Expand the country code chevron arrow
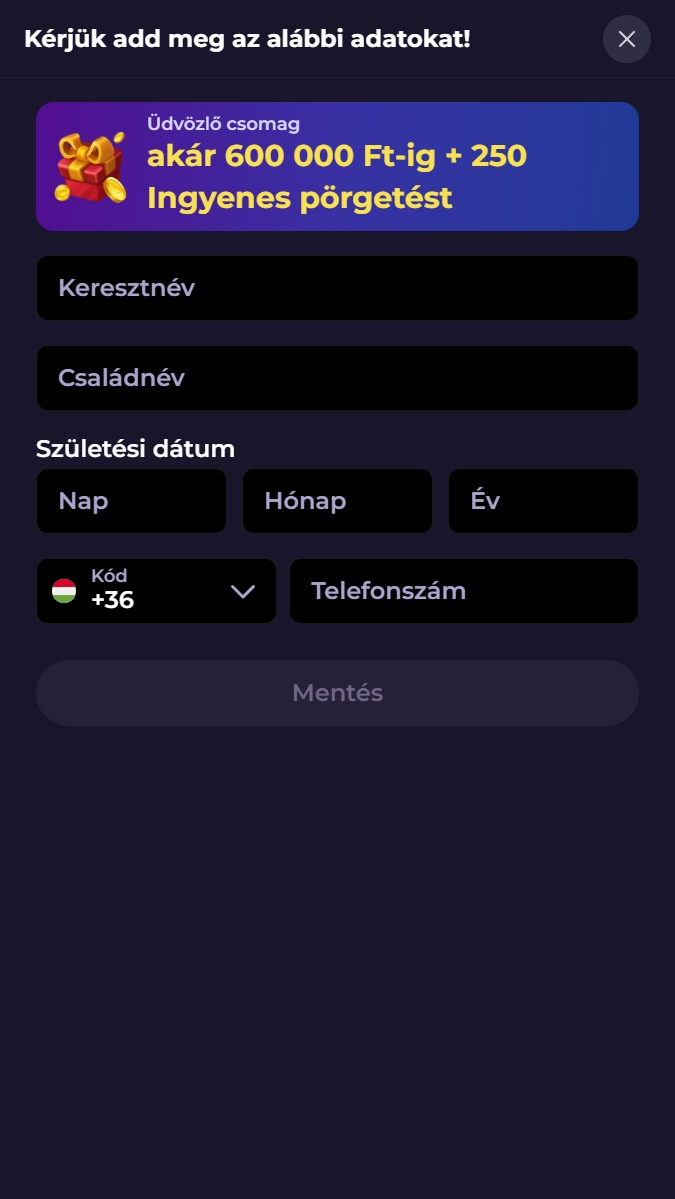675x1199 pixels. [x=243, y=591]
